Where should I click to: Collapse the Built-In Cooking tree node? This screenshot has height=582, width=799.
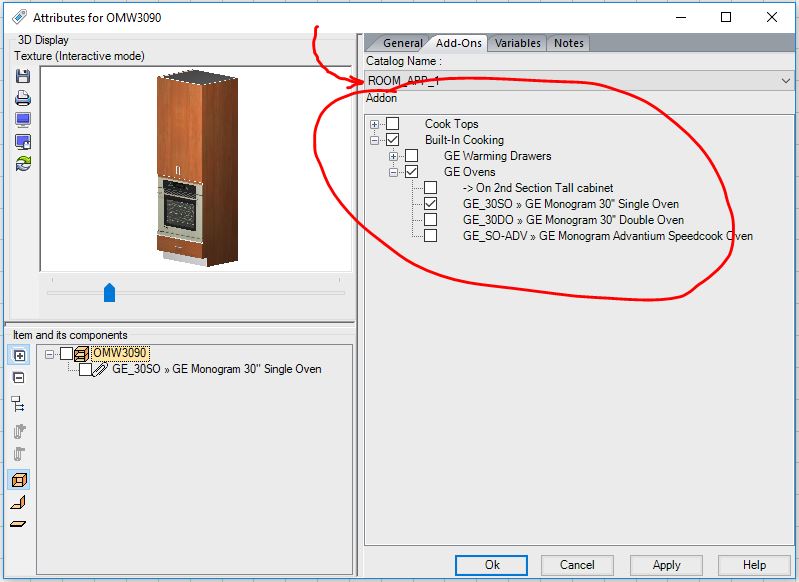pos(375,140)
